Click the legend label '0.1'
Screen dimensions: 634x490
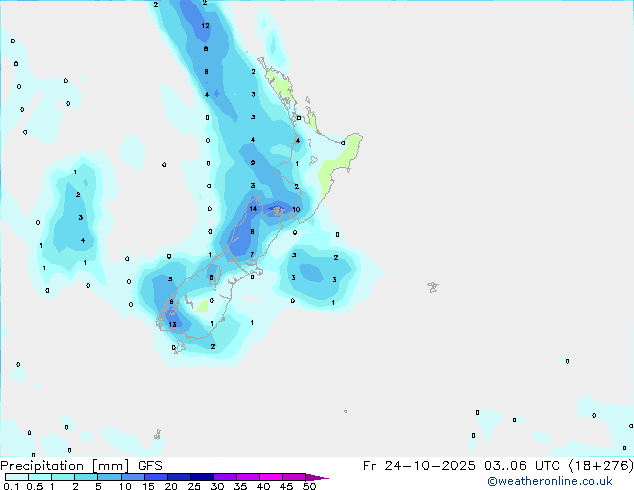pyautogui.click(x=11, y=486)
